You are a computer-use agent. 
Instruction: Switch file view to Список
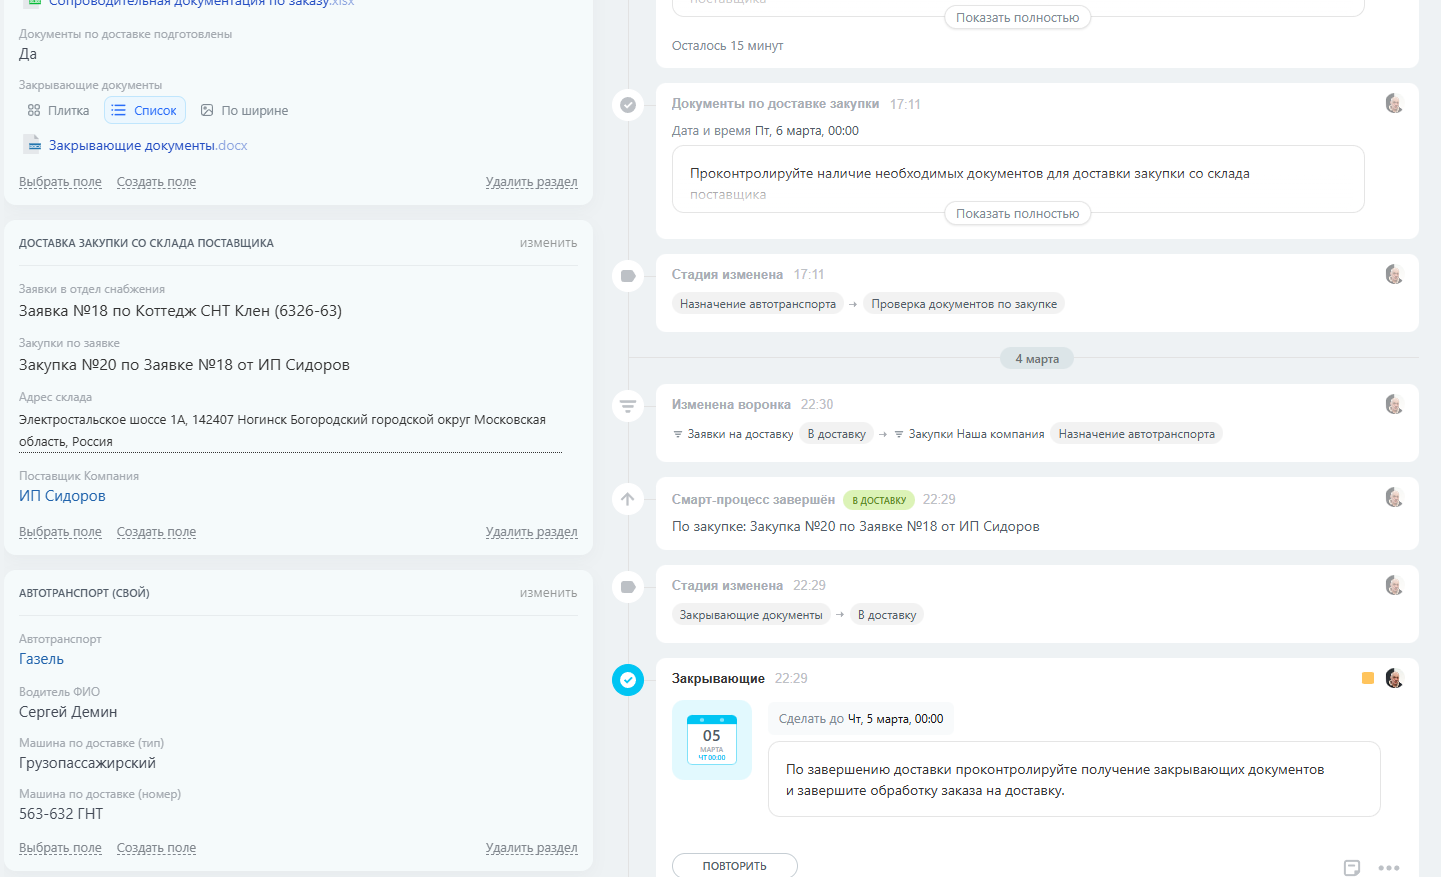pyautogui.click(x=145, y=110)
